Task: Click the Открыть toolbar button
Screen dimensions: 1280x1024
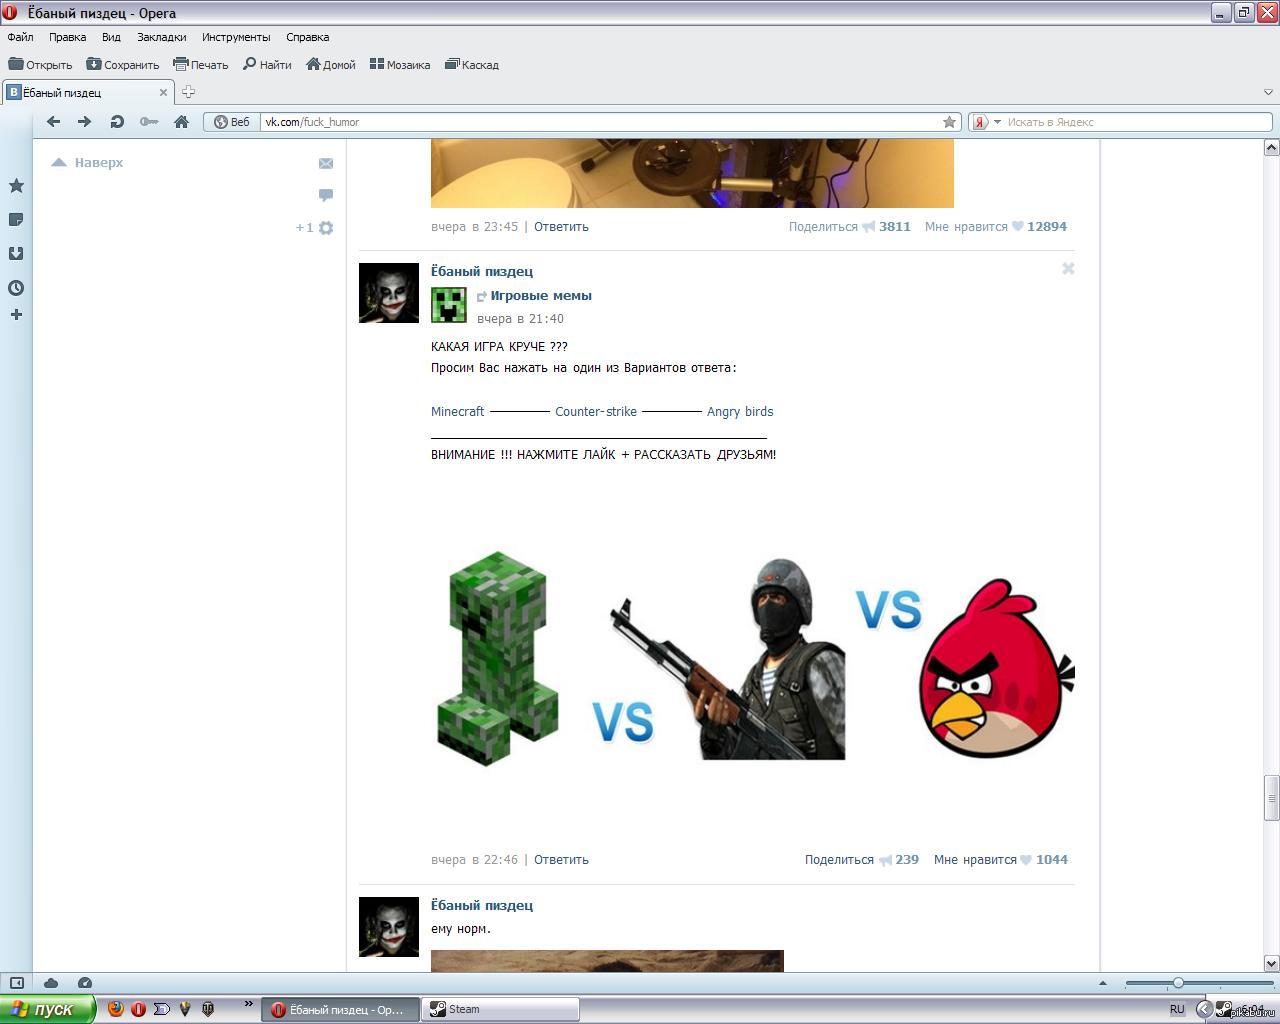Action: 40,64
